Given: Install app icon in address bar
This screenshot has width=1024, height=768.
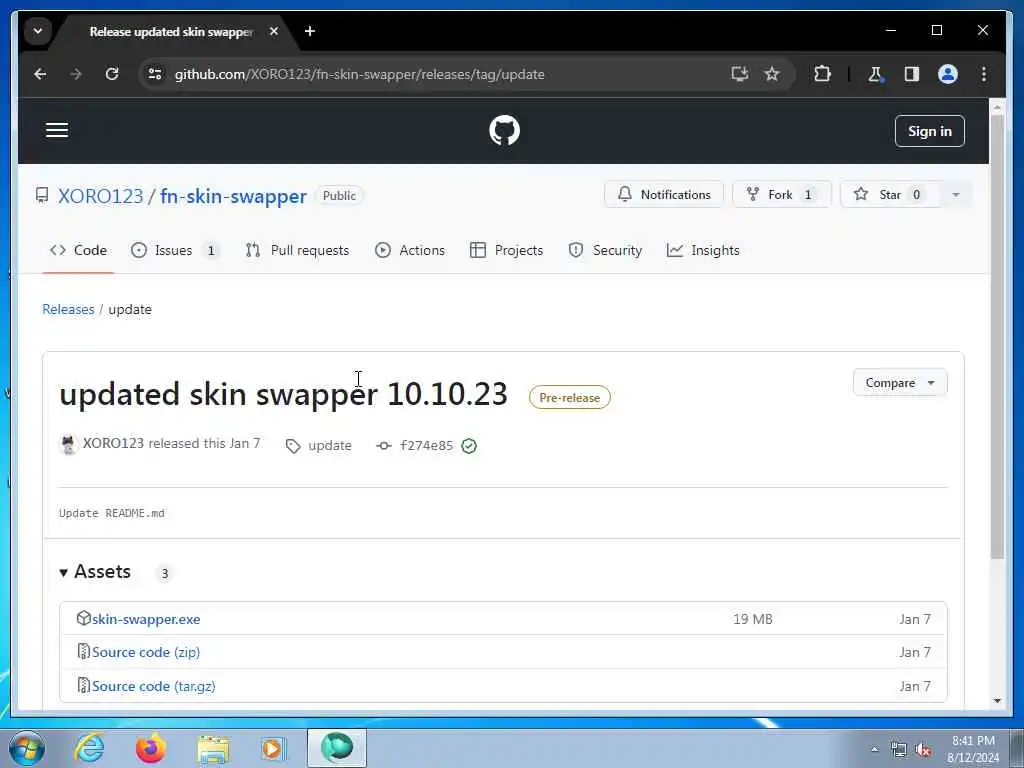Looking at the screenshot, I should (739, 74).
